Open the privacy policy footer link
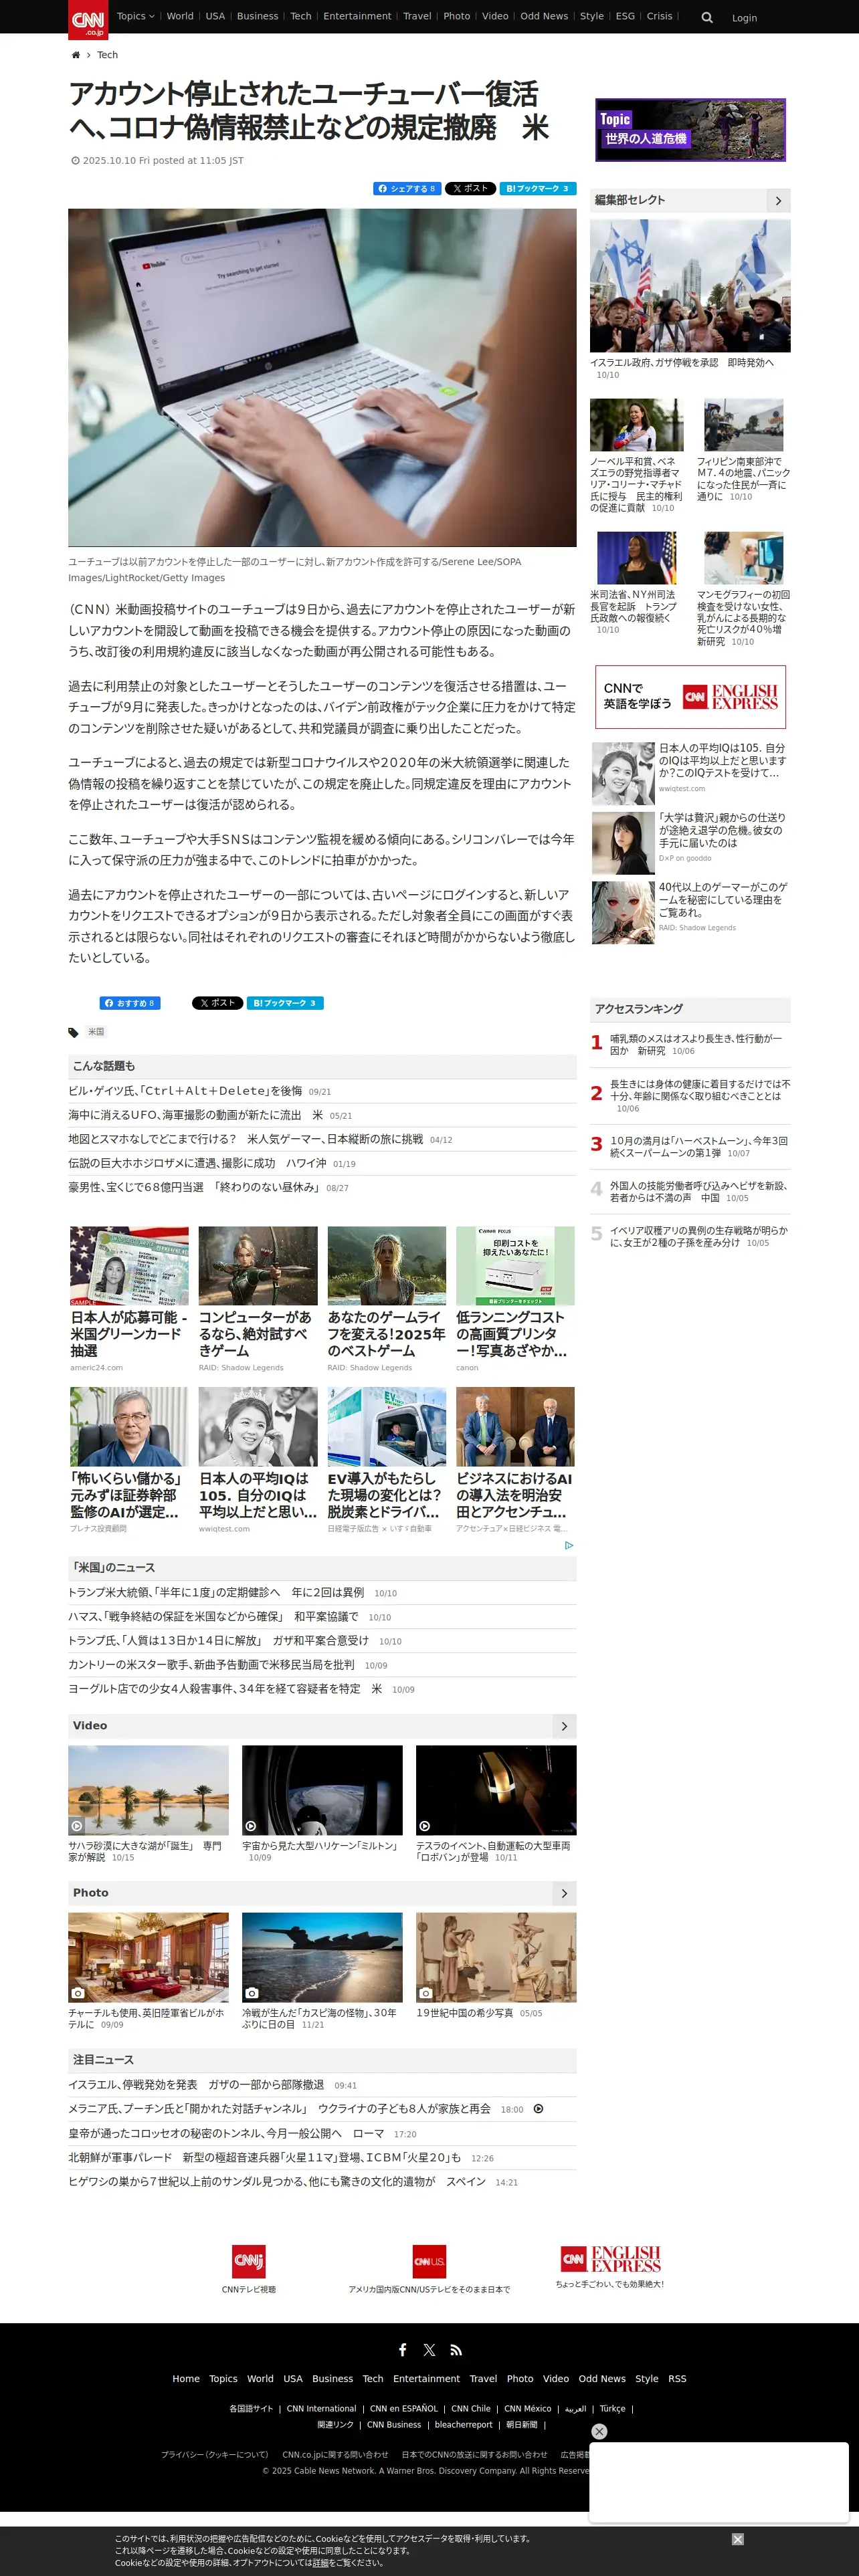 [215, 2455]
